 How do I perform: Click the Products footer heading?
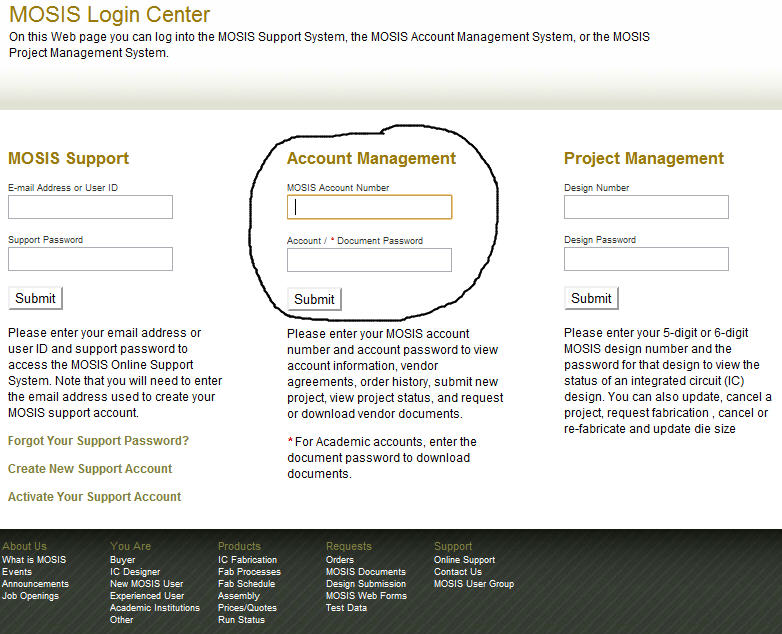[x=239, y=546]
